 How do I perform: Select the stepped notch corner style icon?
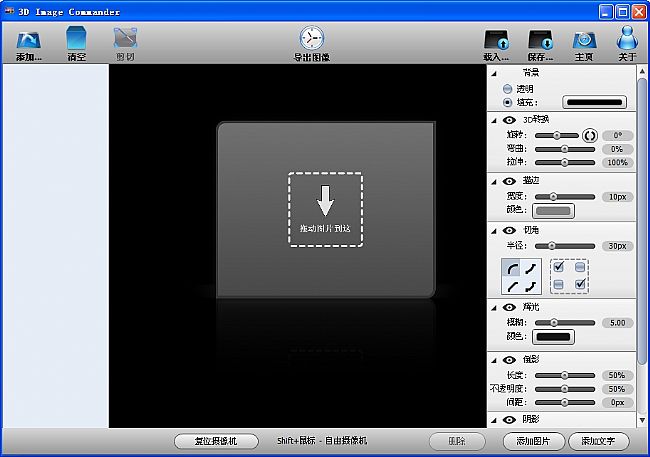click(x=531, y=286)
